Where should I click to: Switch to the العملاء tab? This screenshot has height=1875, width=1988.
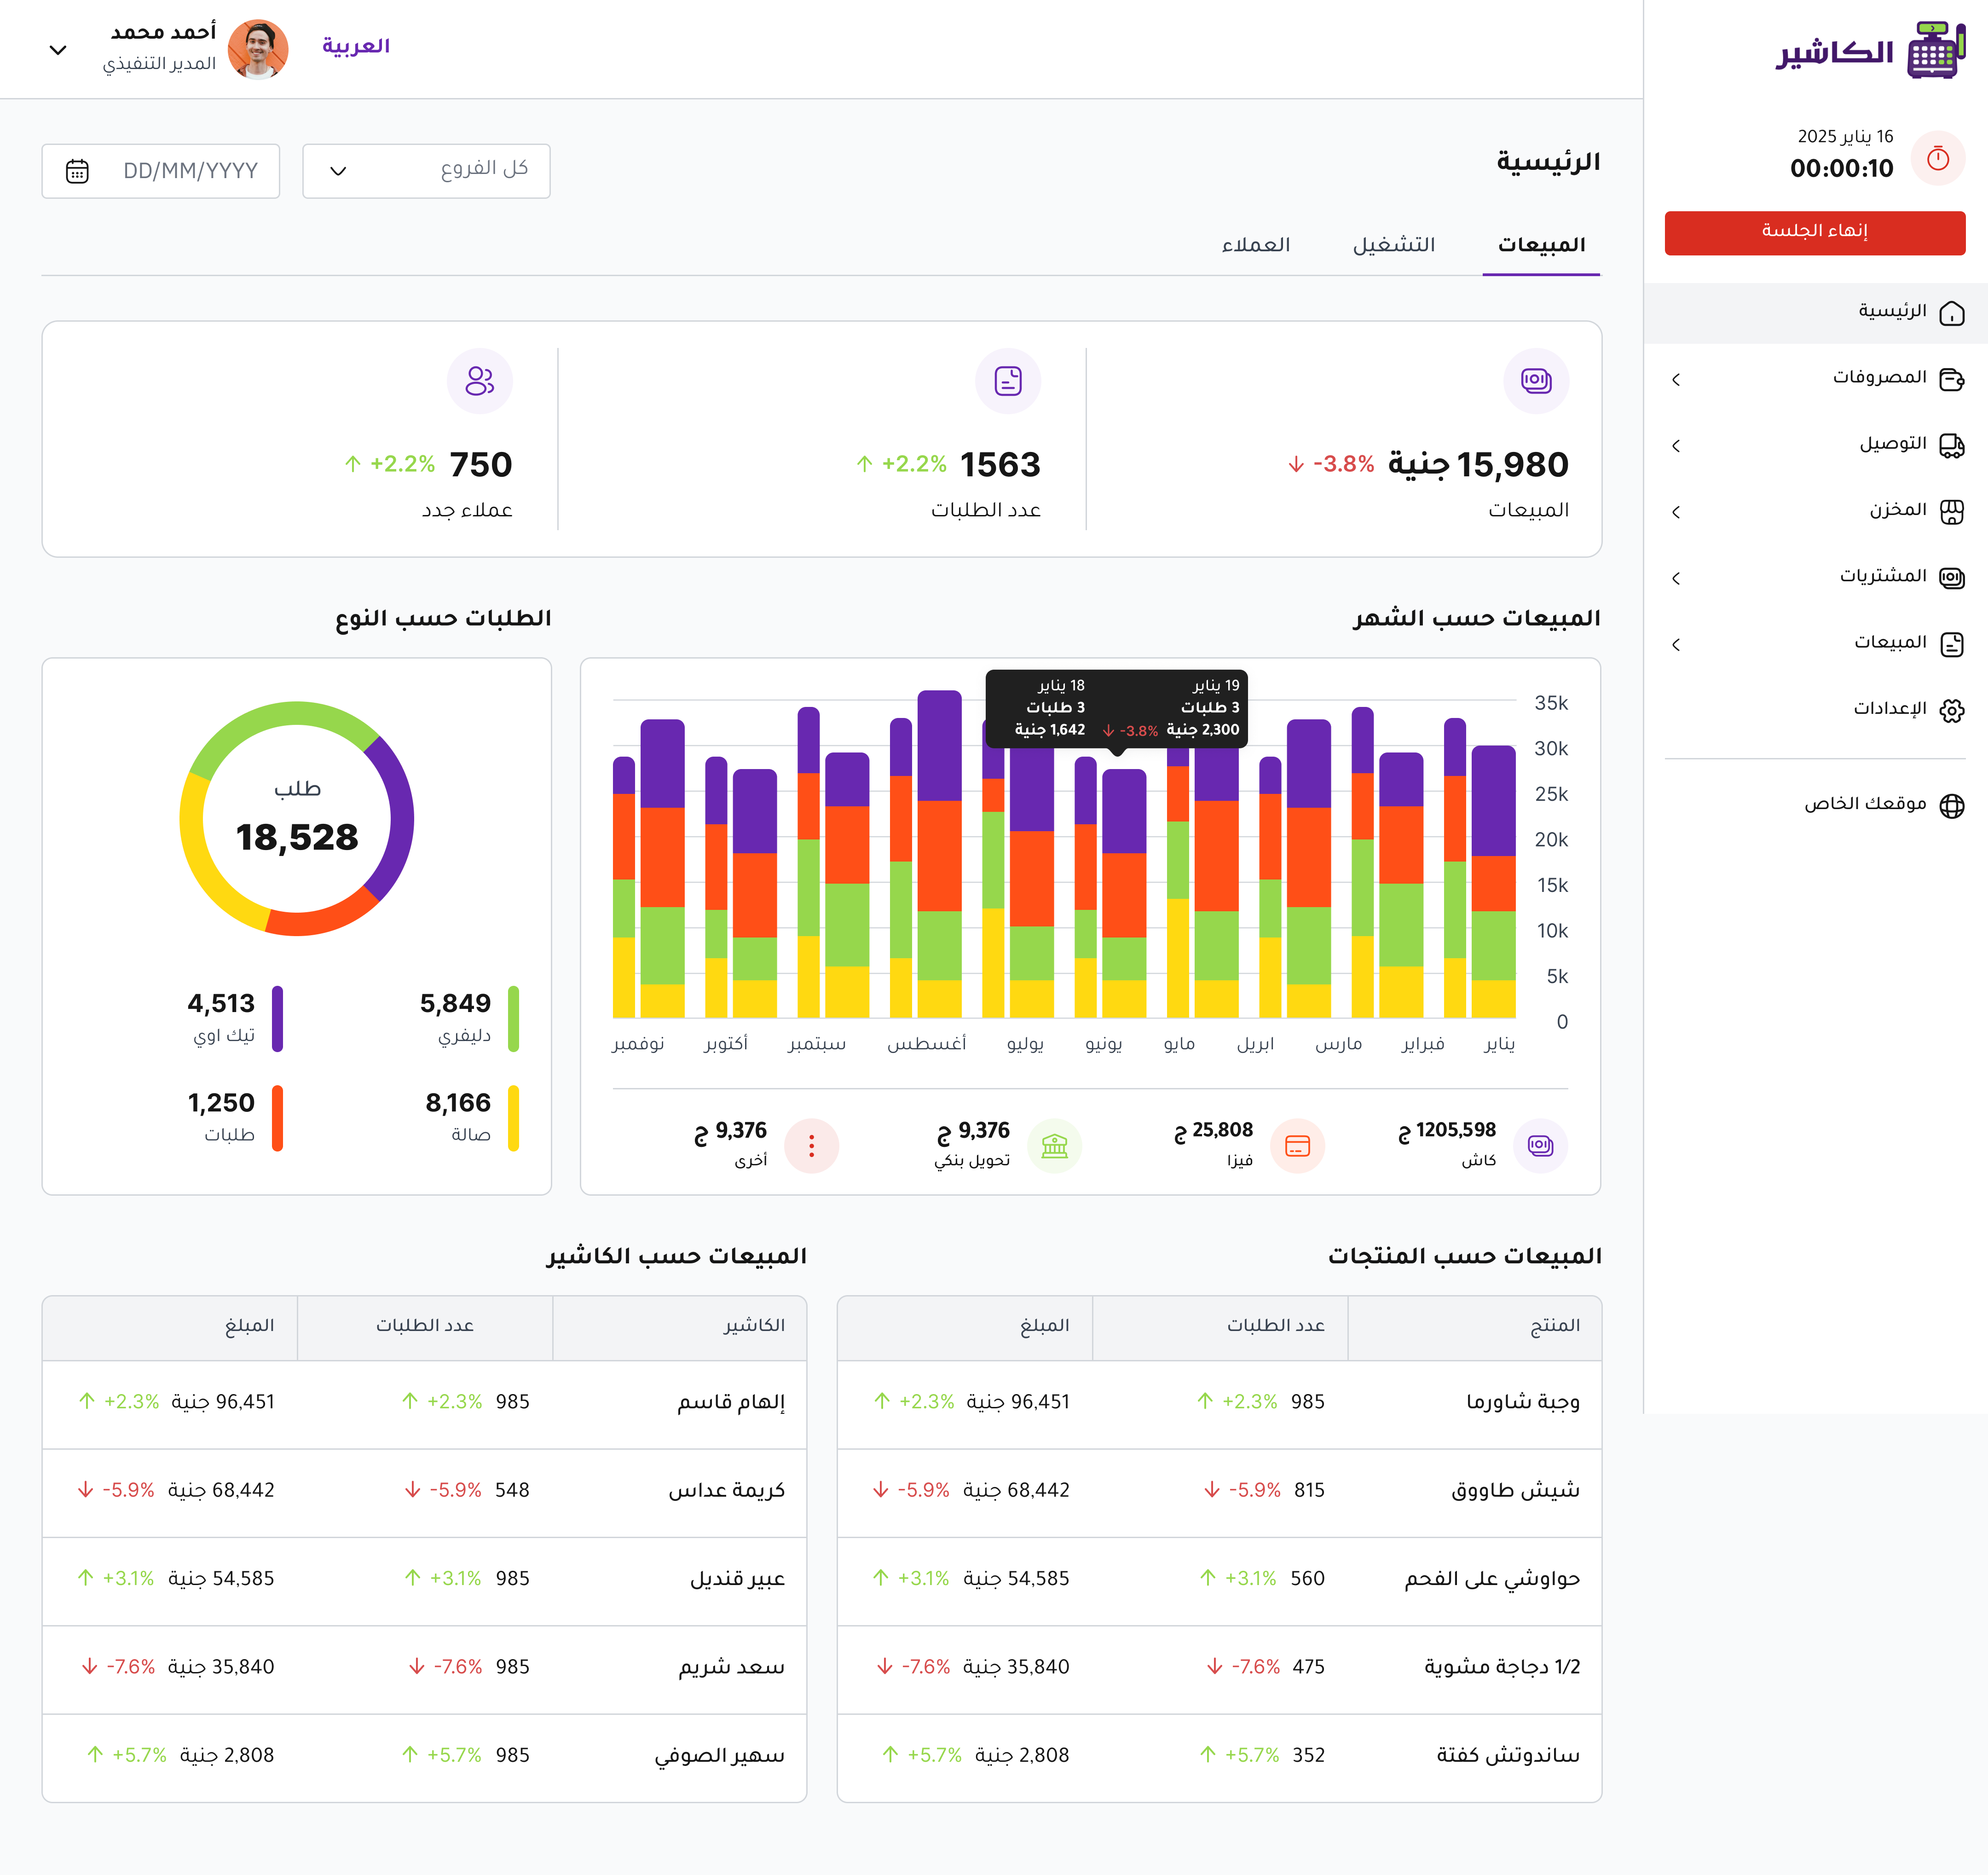1255,245
